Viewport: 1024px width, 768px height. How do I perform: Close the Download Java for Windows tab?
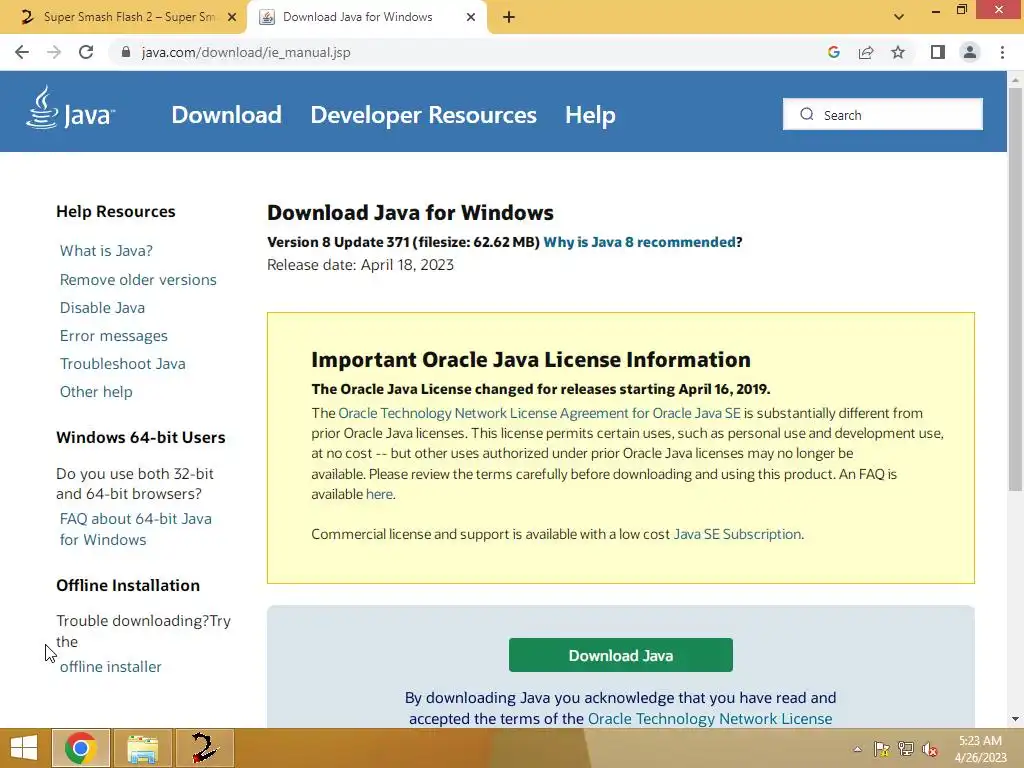click(471, 17)
